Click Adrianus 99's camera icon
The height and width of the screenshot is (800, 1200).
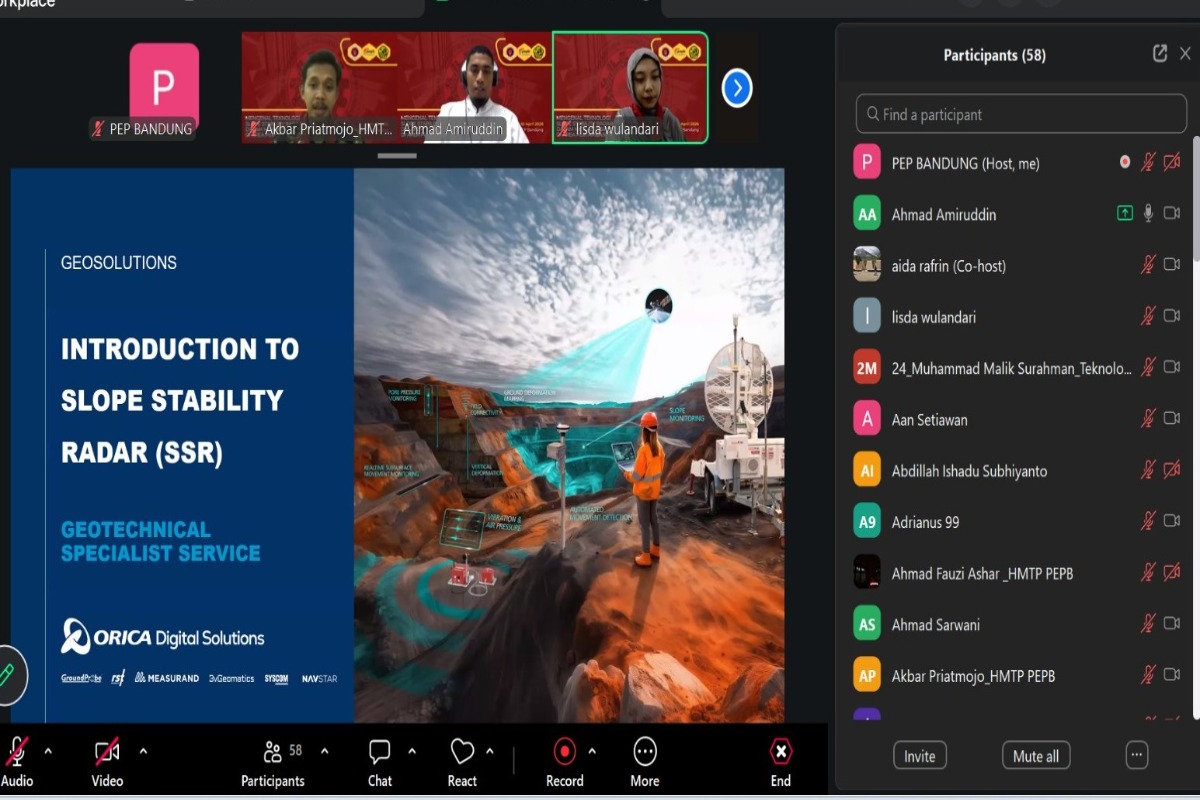click(x=1172, y=521)
